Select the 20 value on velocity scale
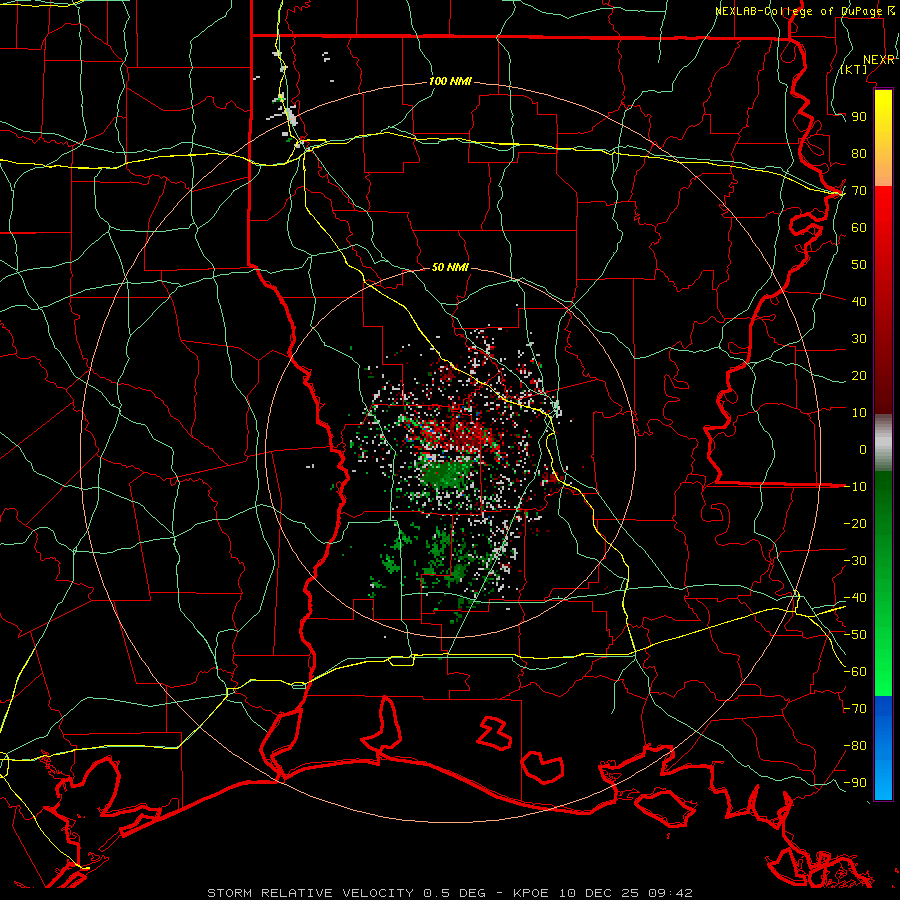Viewport: 900px width, 900px height. click(x=859, y=375)
